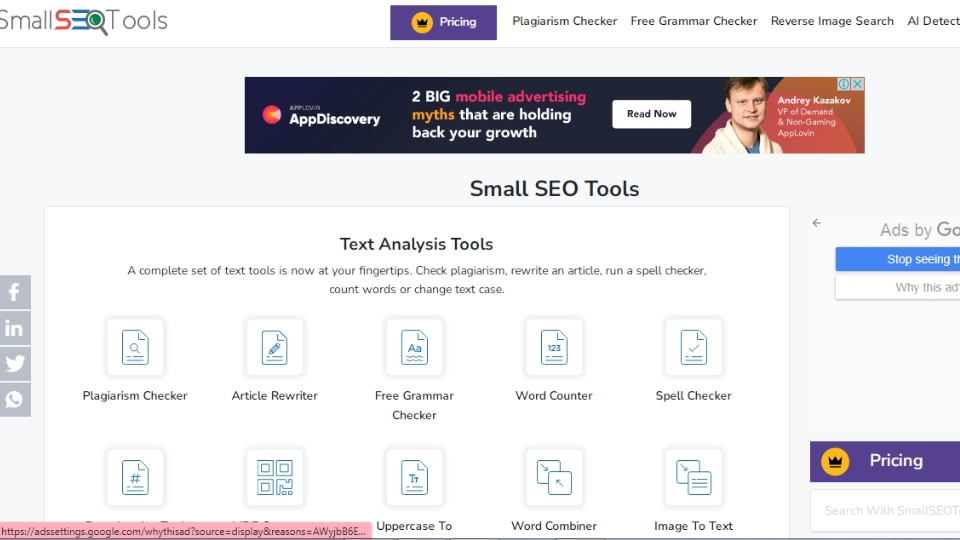Share page on Facebook

click(x=15, y=293)
